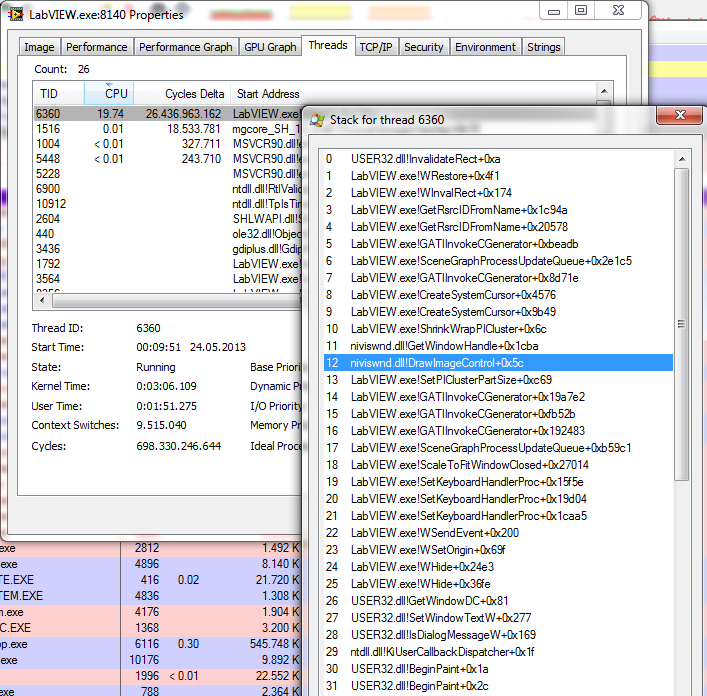Select stack frame 22 WSendEvent+0x200
Image resolution: width=707 pixels, height=696 pixels.
pyautogui.click(x=498, y=533)
